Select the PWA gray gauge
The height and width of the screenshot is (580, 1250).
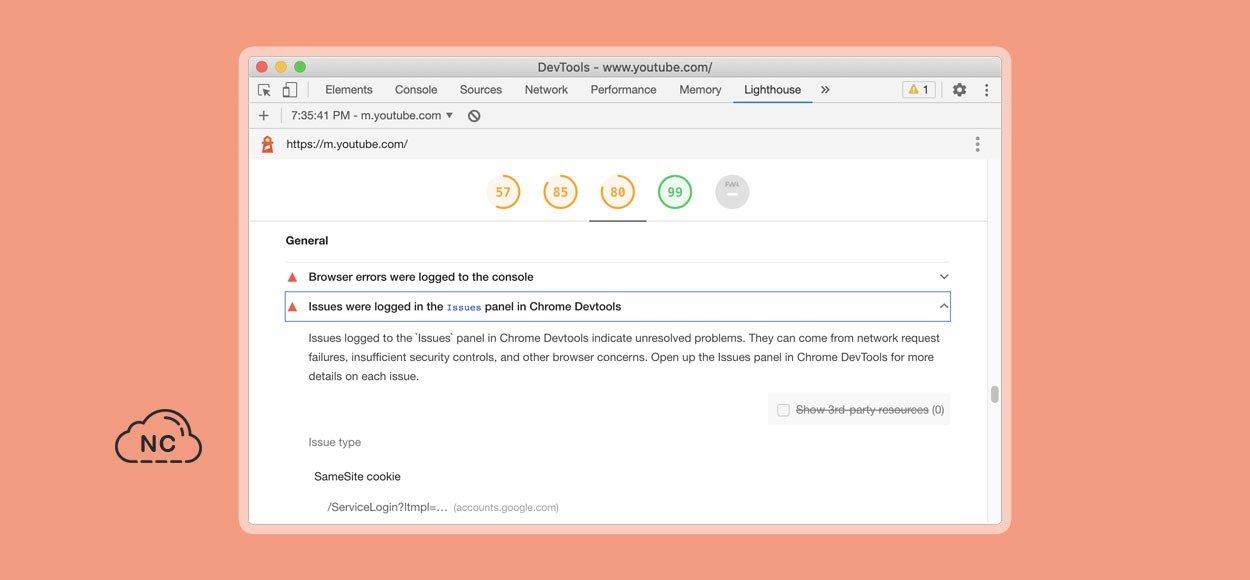[x=732, y=192]
